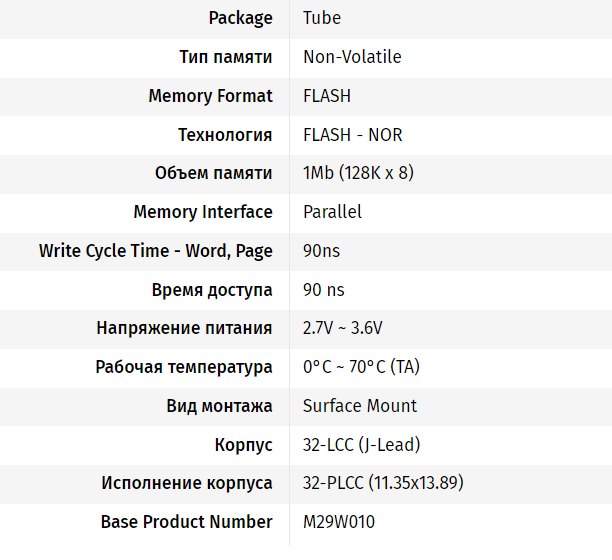Click the Base Product Number label
This screenshot has height=560, width=612.
point(186,522)
